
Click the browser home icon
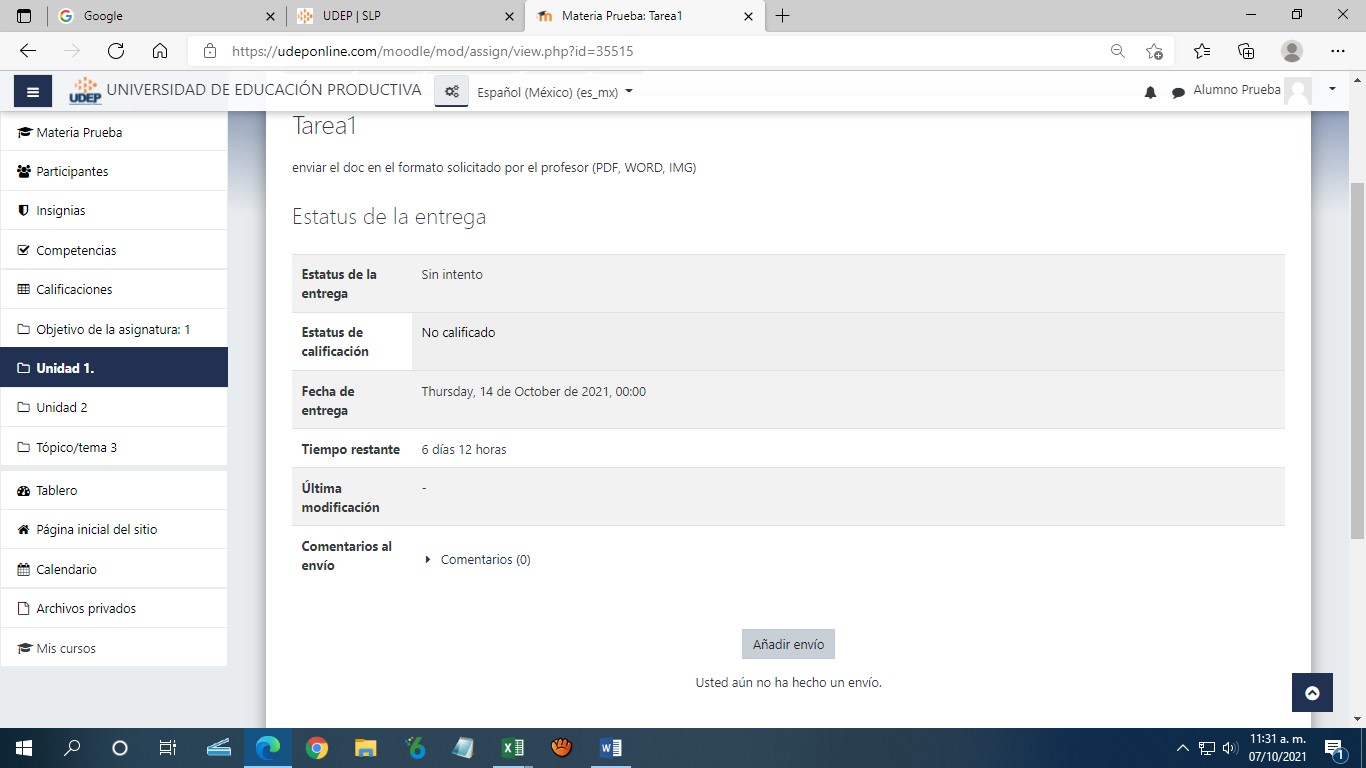[160, 51]
